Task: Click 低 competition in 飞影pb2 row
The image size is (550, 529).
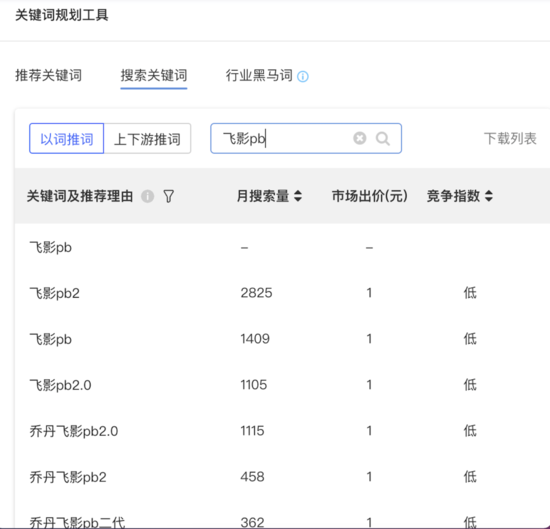Action: click(x=470, y=293)
